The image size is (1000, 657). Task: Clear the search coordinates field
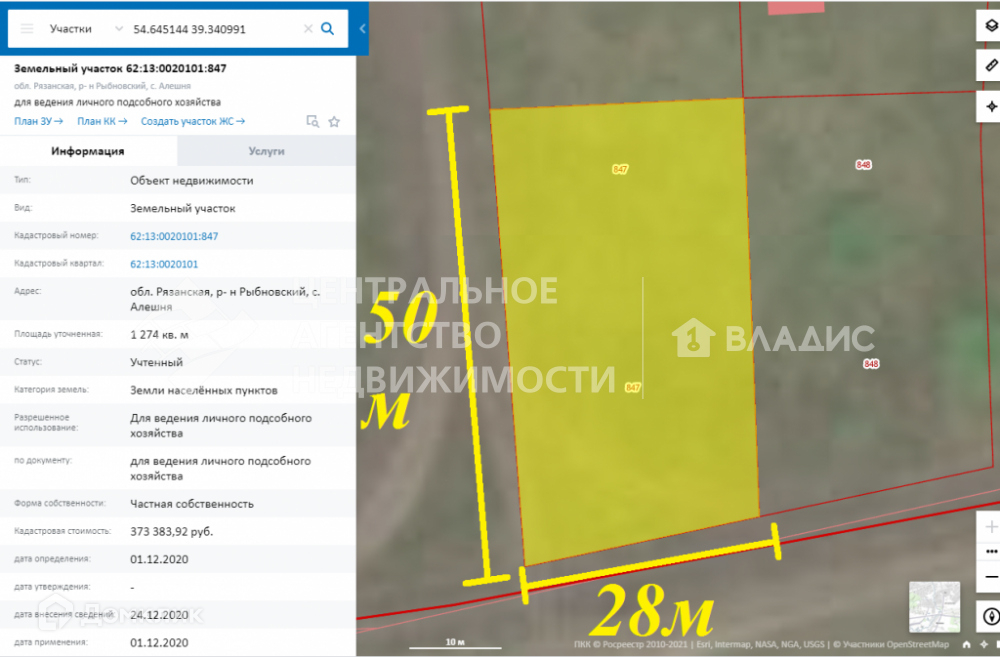point(308,29)
